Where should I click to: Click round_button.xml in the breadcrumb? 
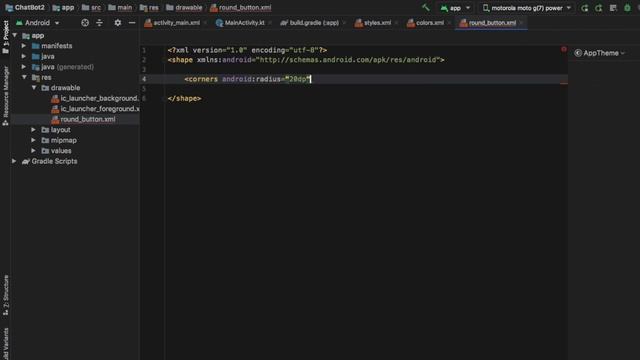(x=240, y=7)
